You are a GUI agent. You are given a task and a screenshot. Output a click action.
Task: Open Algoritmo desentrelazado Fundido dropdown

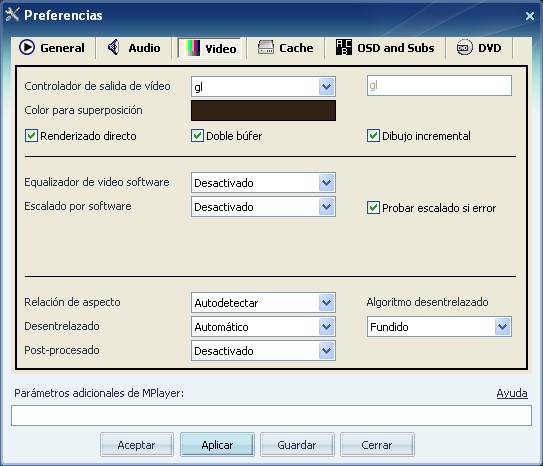pos(439,326)
